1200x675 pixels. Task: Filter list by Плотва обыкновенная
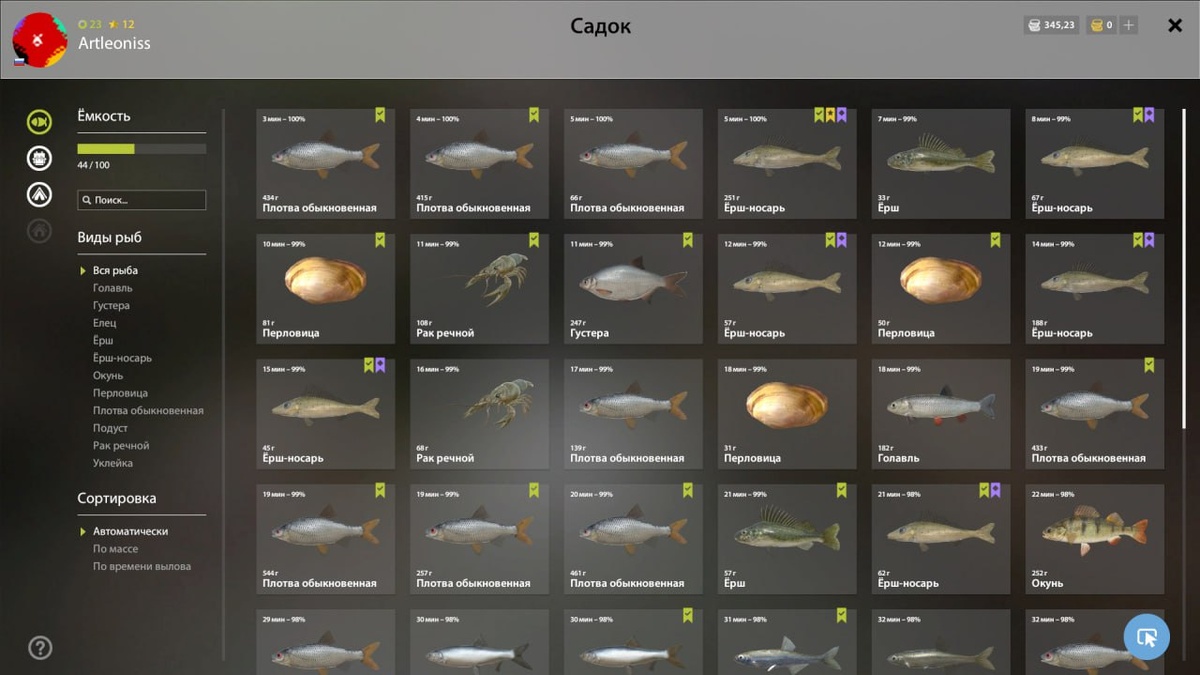pos(148,410)
